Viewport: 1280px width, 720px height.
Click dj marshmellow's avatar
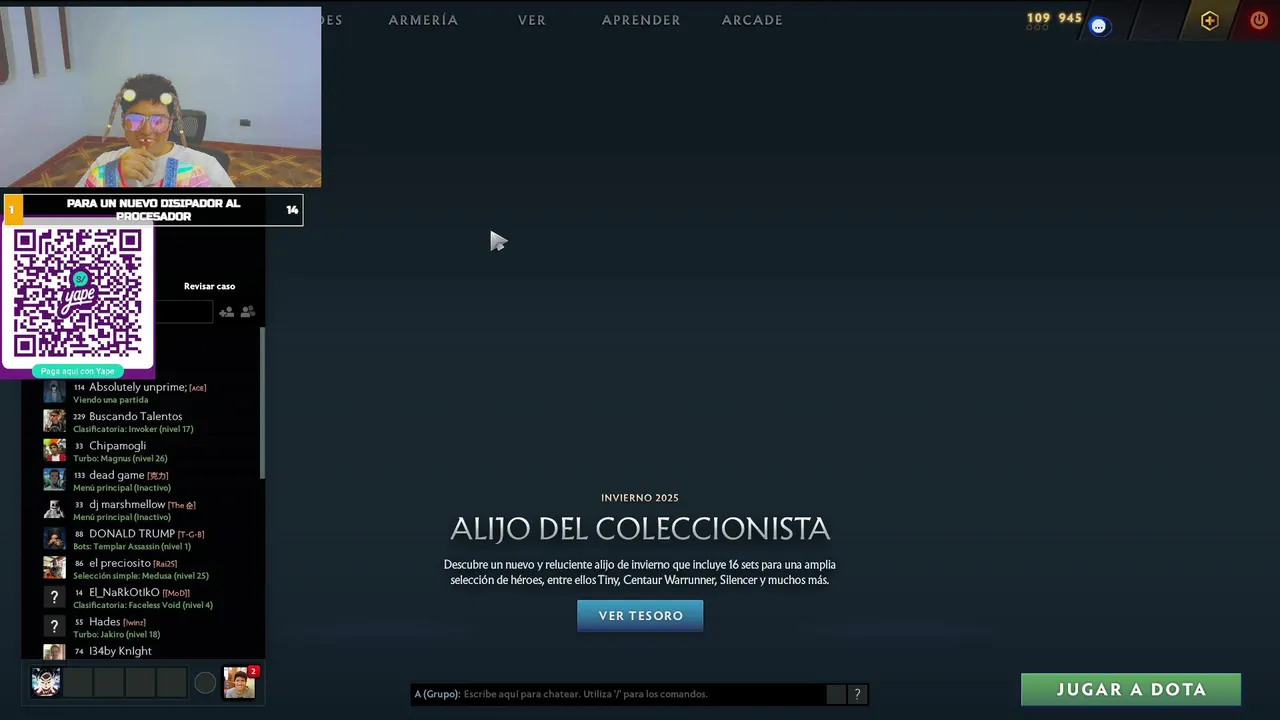click(x=54, y=509)
